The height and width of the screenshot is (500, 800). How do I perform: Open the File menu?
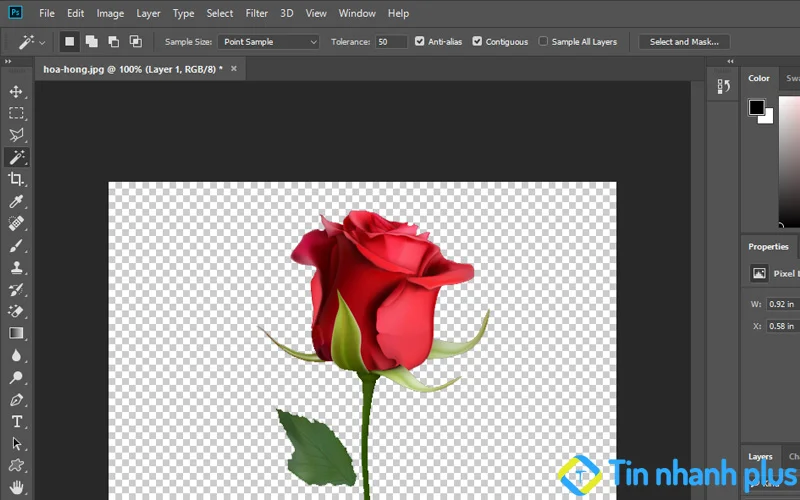point(46,13)
